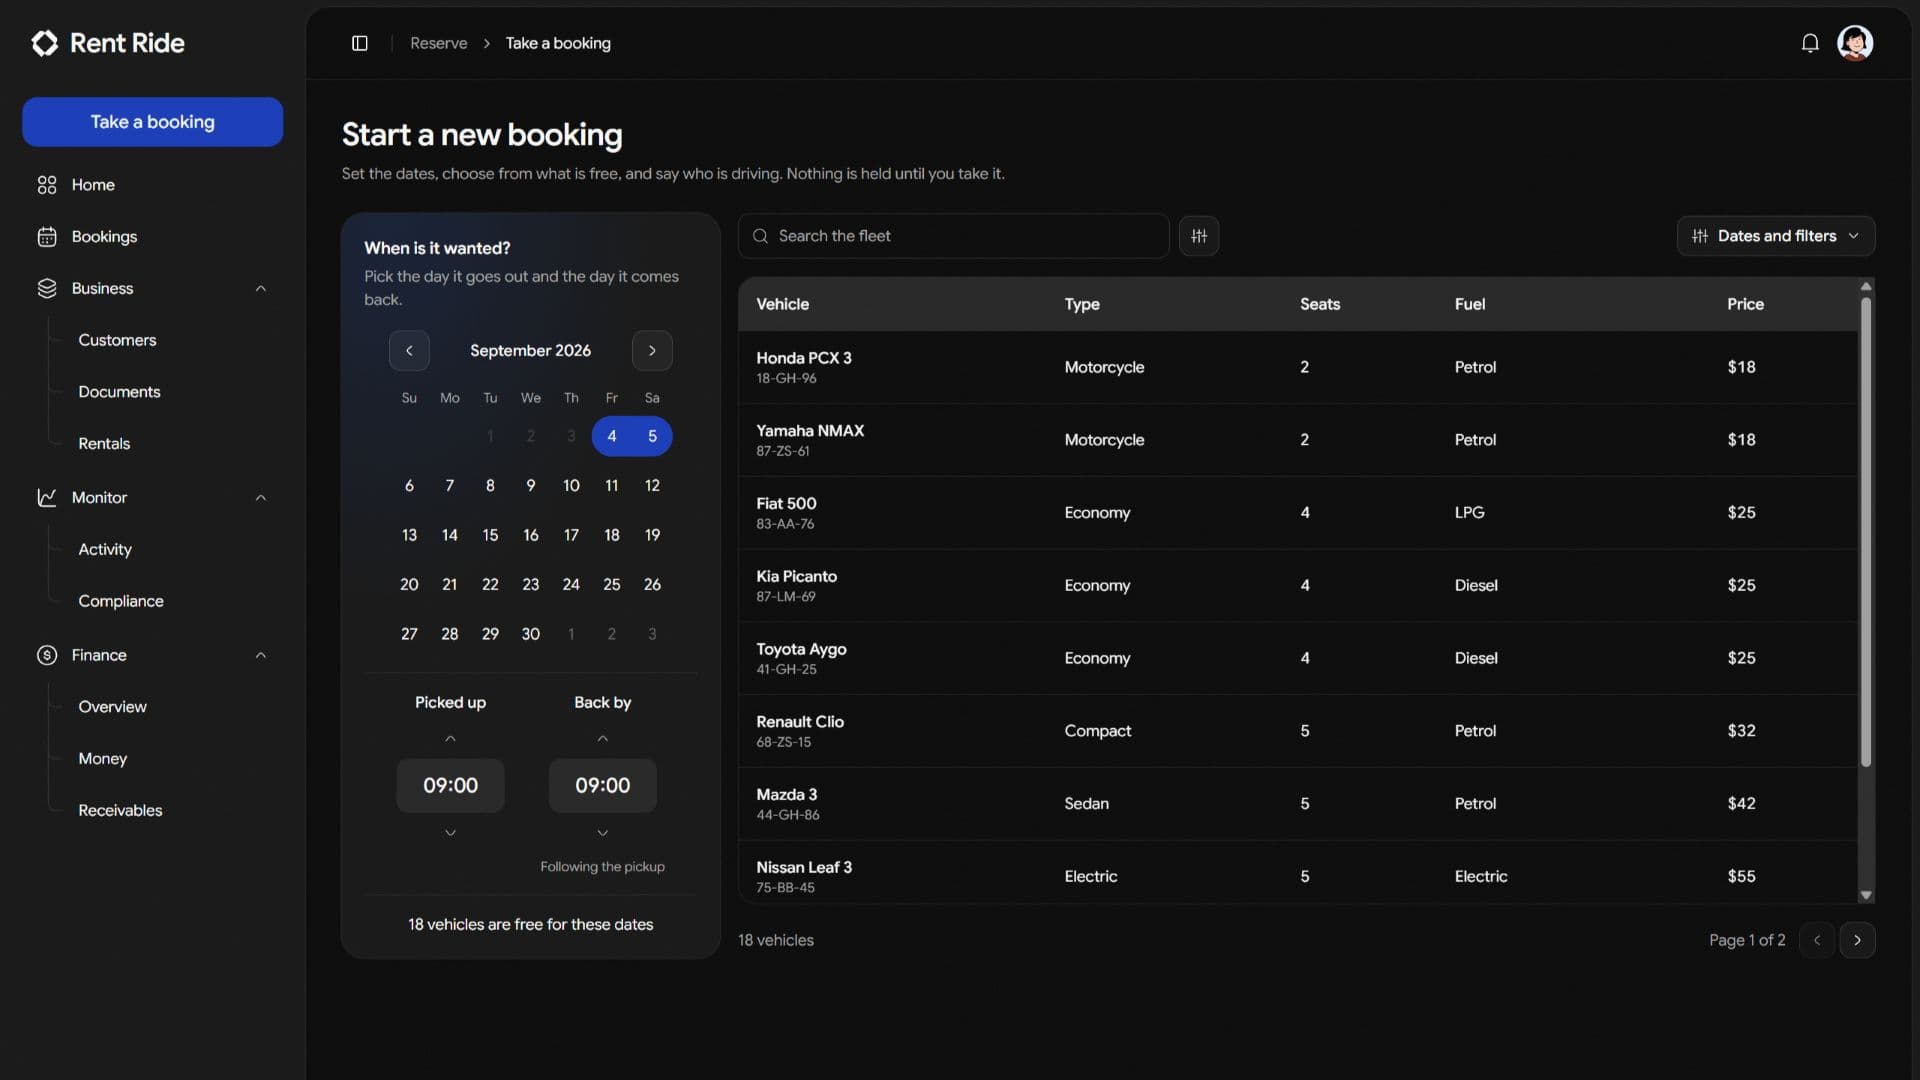Click the Take a booking button
The height and width of the screenshot is (1080, 1920).
point(152,122)
